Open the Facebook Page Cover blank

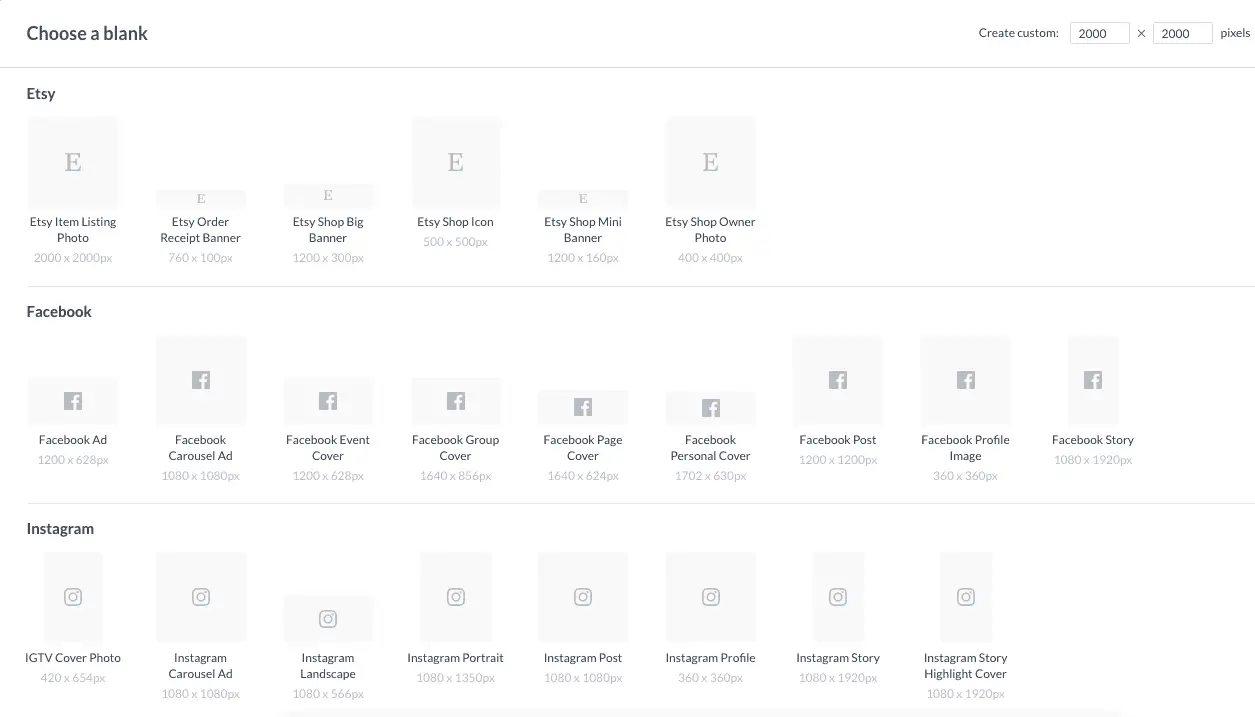tap(583, 407)
